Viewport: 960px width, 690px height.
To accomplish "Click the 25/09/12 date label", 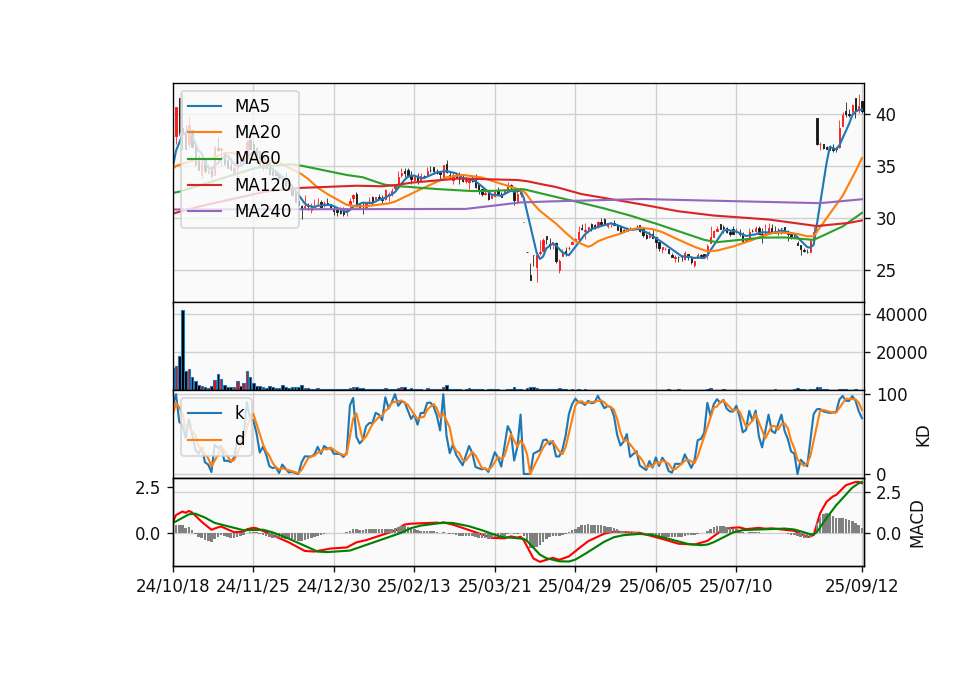I will coord(861,586).
